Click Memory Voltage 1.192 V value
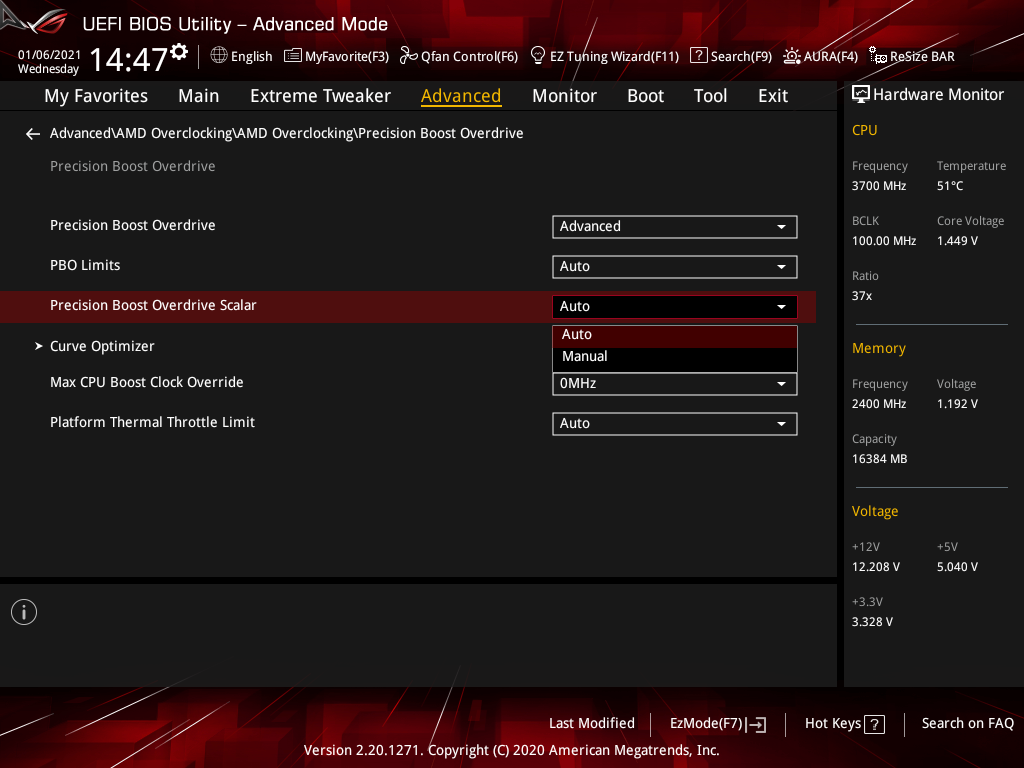Screen dimensions: 1024x768 tap(957, 404)
